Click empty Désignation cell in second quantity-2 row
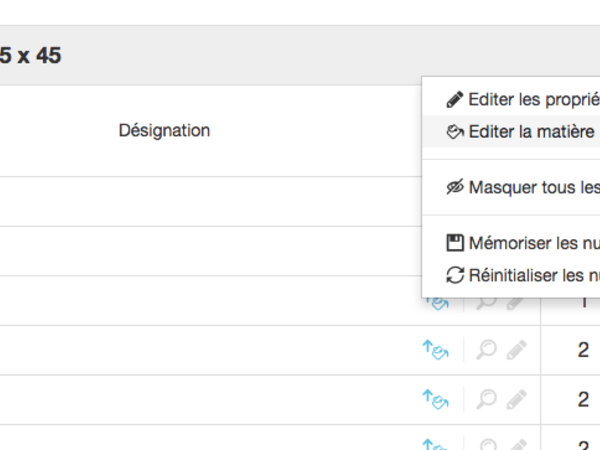The height and width of the screenshot is (450, 600). [x=200, y=400]
